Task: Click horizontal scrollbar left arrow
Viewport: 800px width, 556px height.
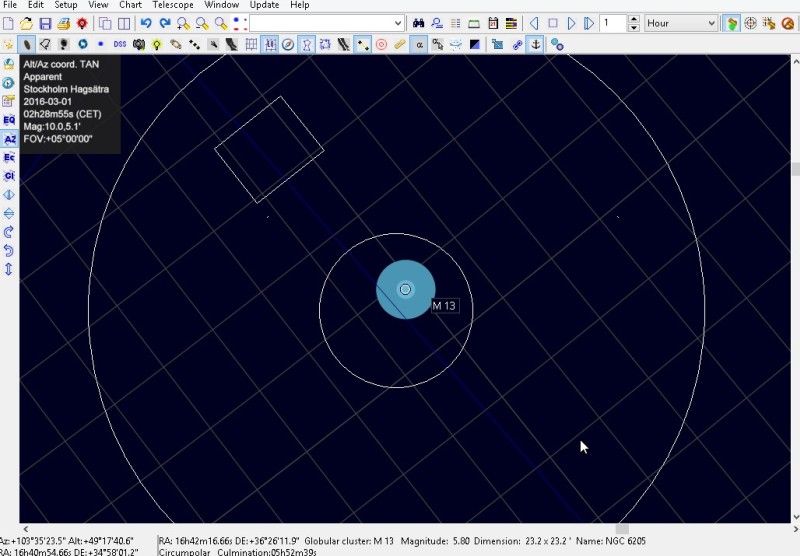Action: point(26,529)
